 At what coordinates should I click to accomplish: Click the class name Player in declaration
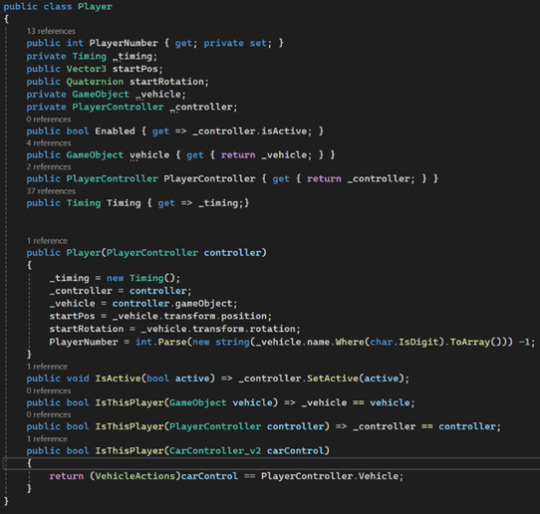95,7
